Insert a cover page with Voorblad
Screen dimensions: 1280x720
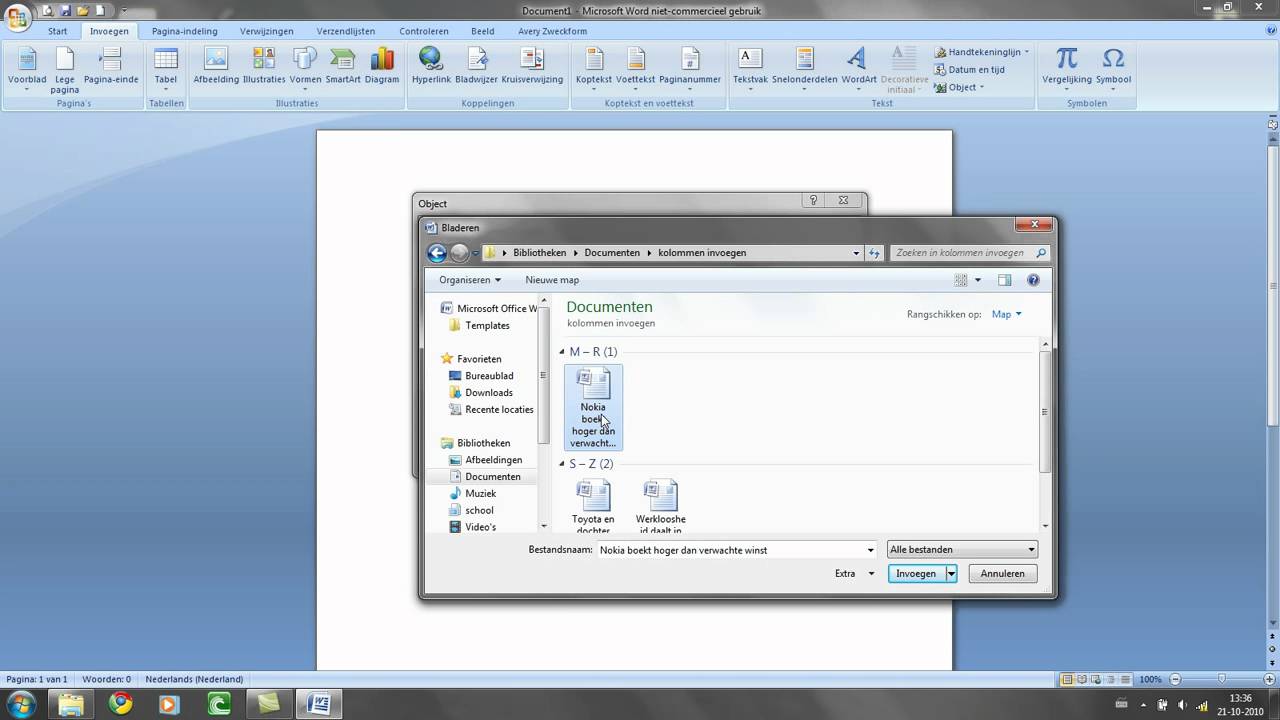(27, 69)
